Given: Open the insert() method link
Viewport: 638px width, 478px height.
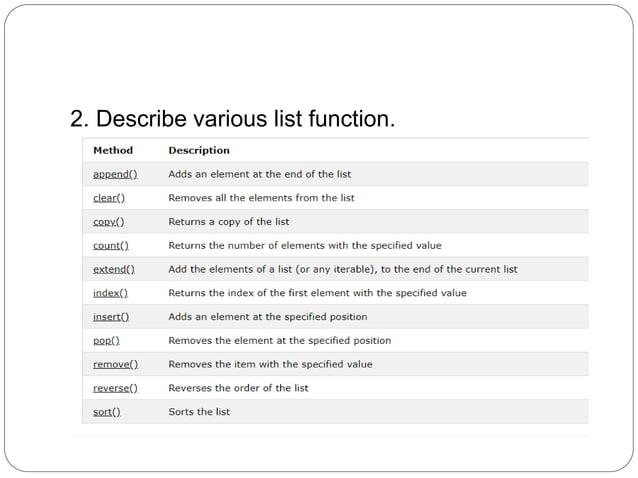Looking at the screenshot, I should tap(111, 316).
